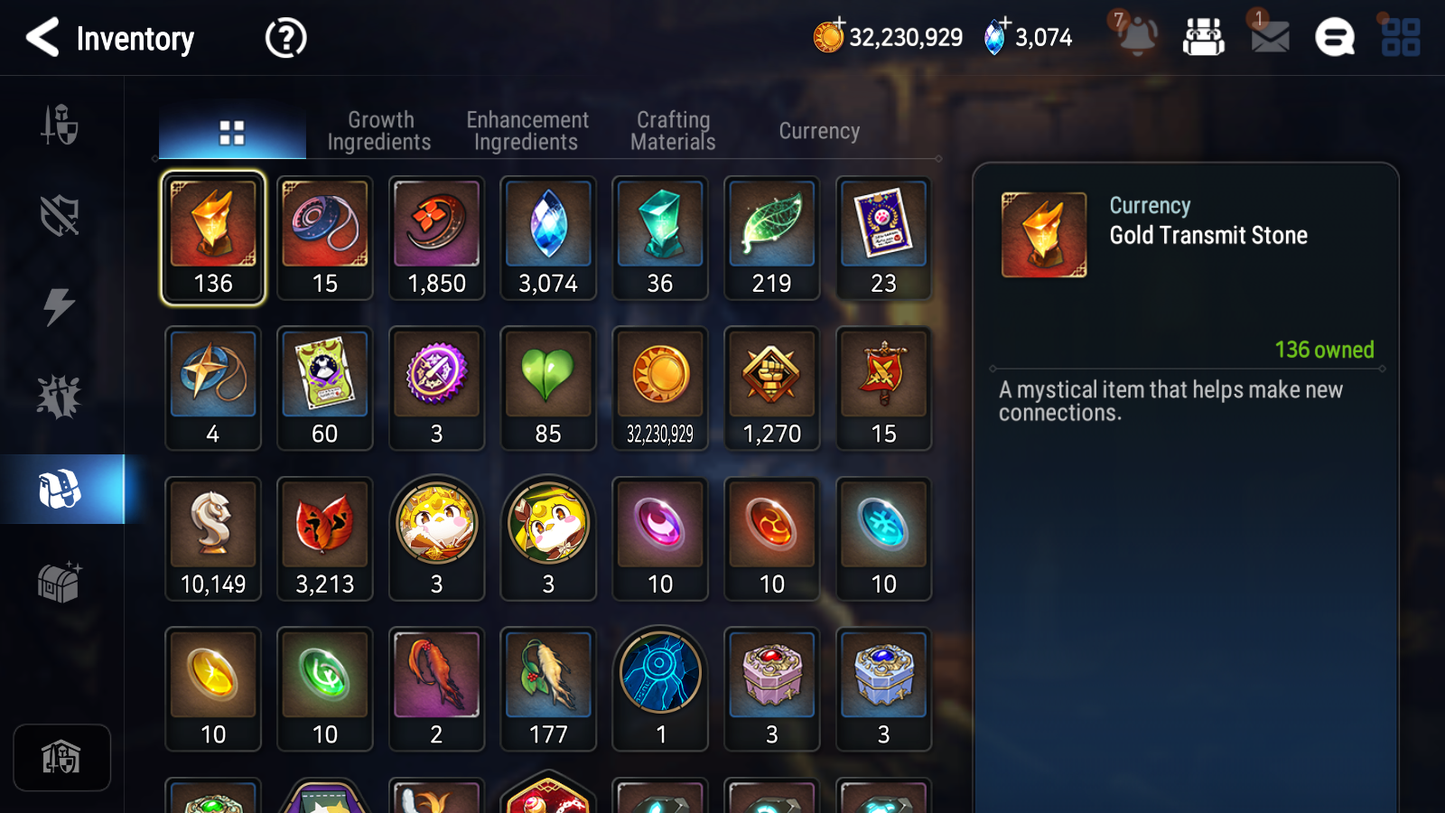Switch to Growth Ingredients tab
This screenshot has height=813, width=1445.
(380, 131)
